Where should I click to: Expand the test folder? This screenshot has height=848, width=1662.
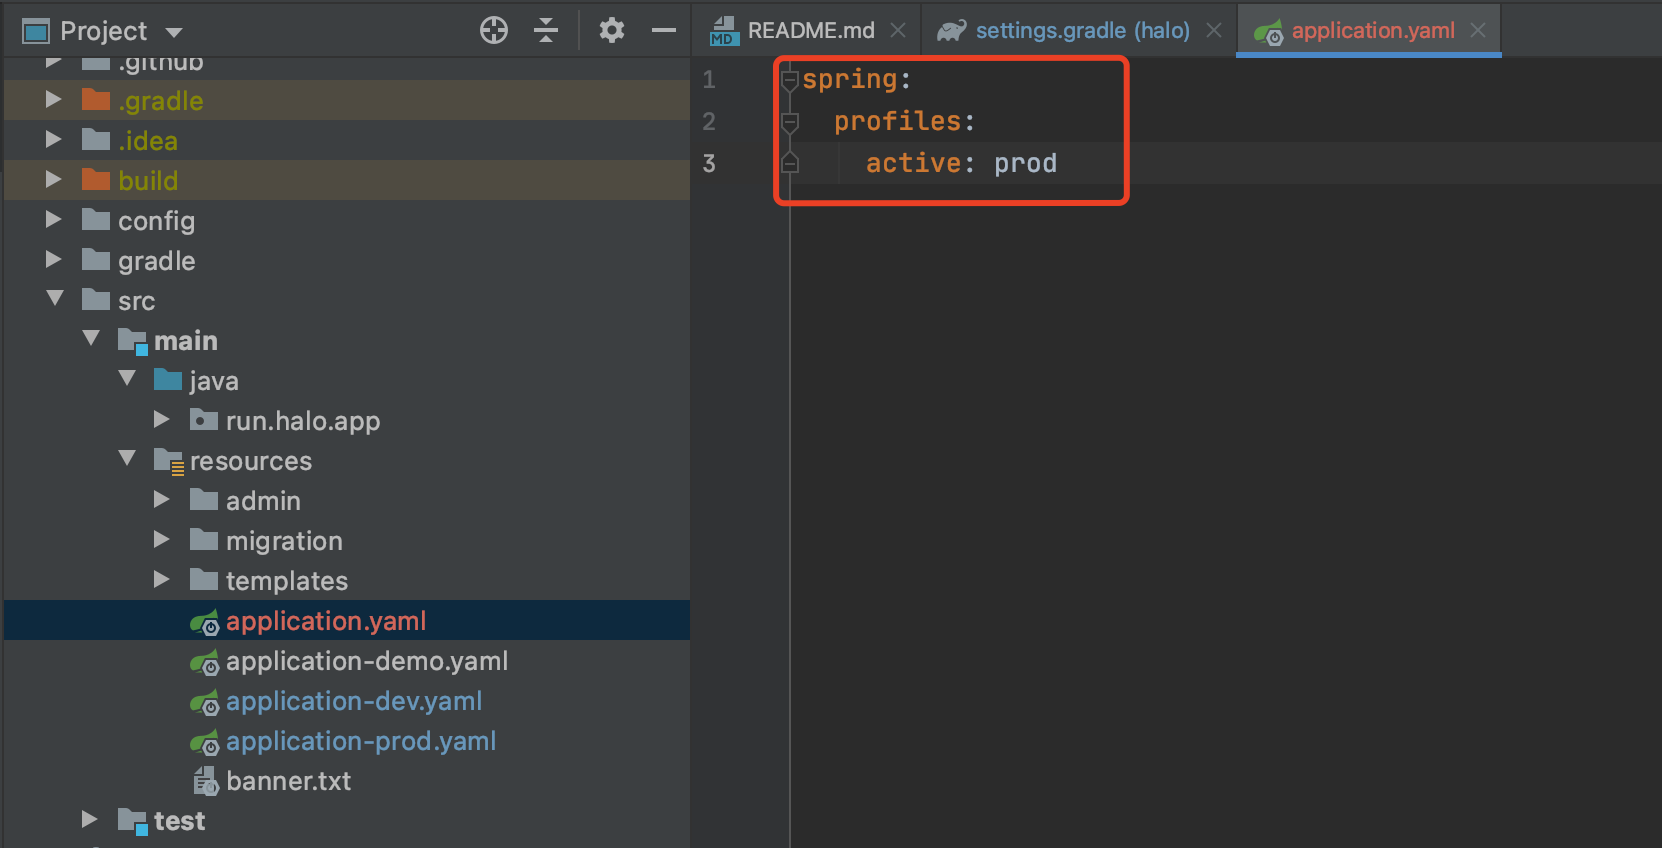pos(90,820)
